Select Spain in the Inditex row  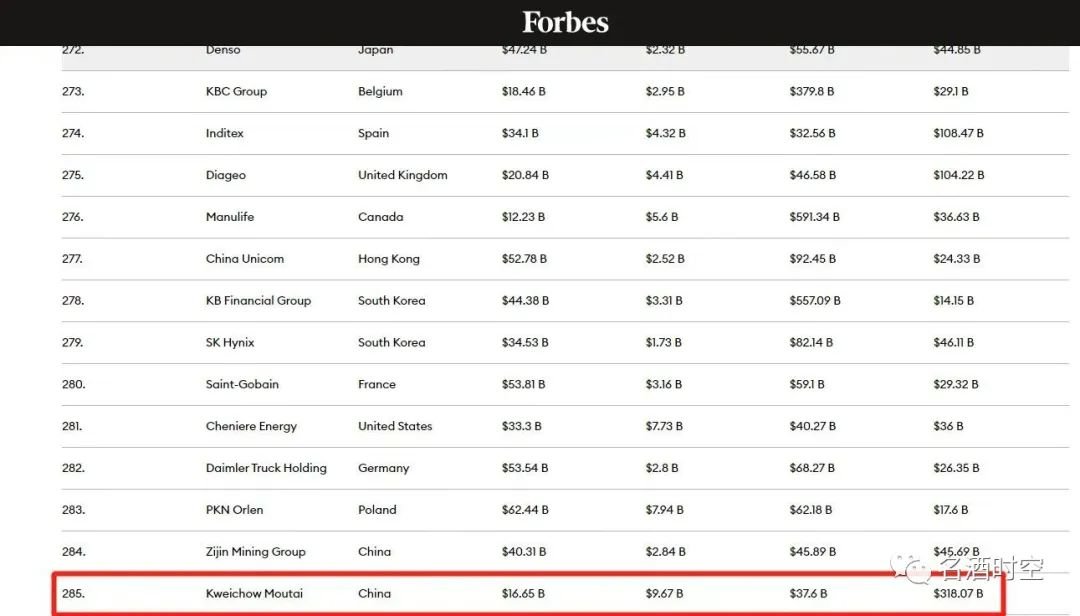[373, 133]
